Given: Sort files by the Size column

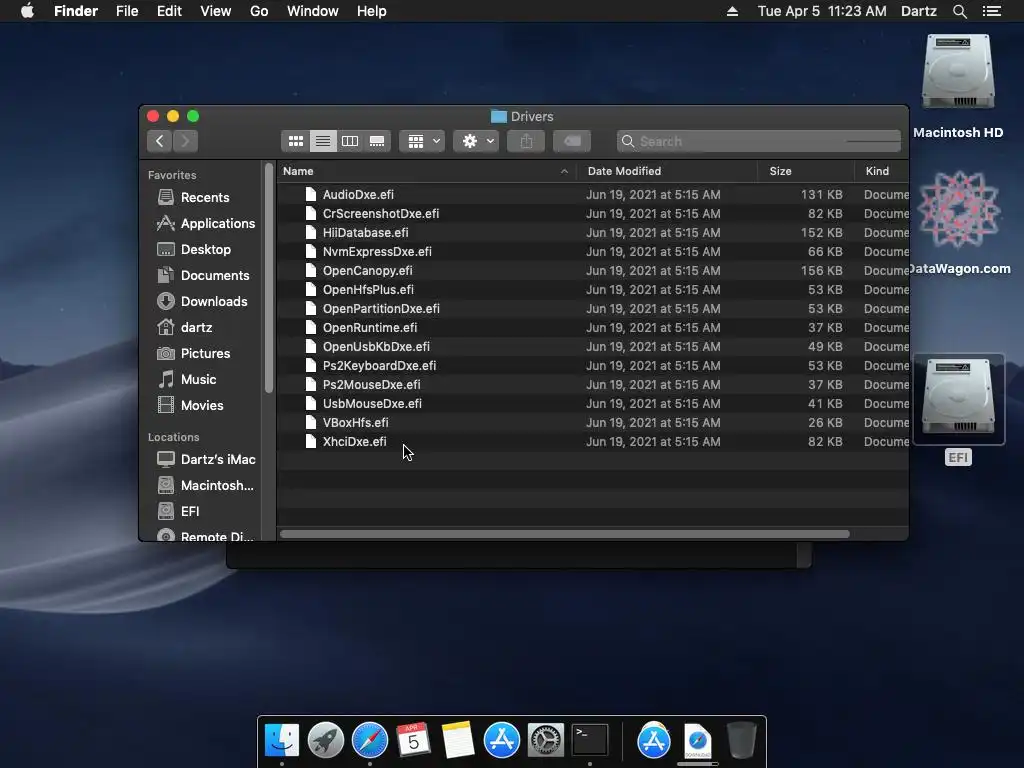Looking at the screenshot, I should (x=780, y=171).
